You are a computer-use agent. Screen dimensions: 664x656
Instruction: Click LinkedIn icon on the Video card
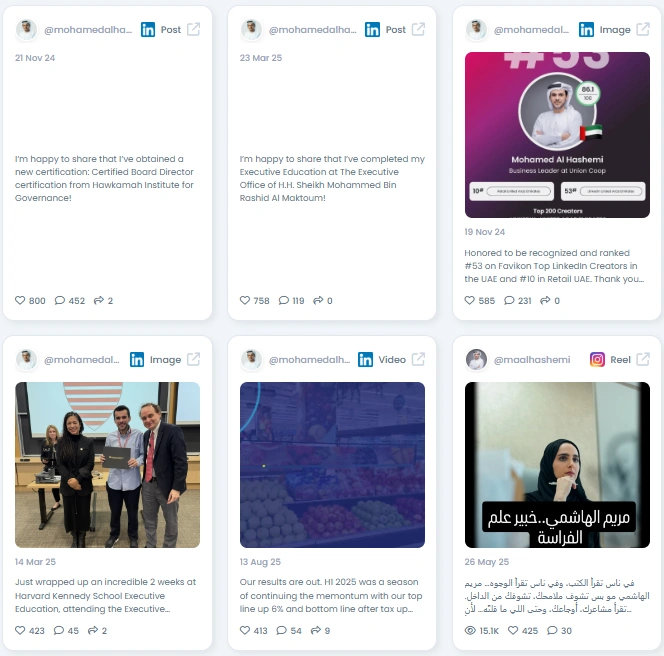coord(365,360)
